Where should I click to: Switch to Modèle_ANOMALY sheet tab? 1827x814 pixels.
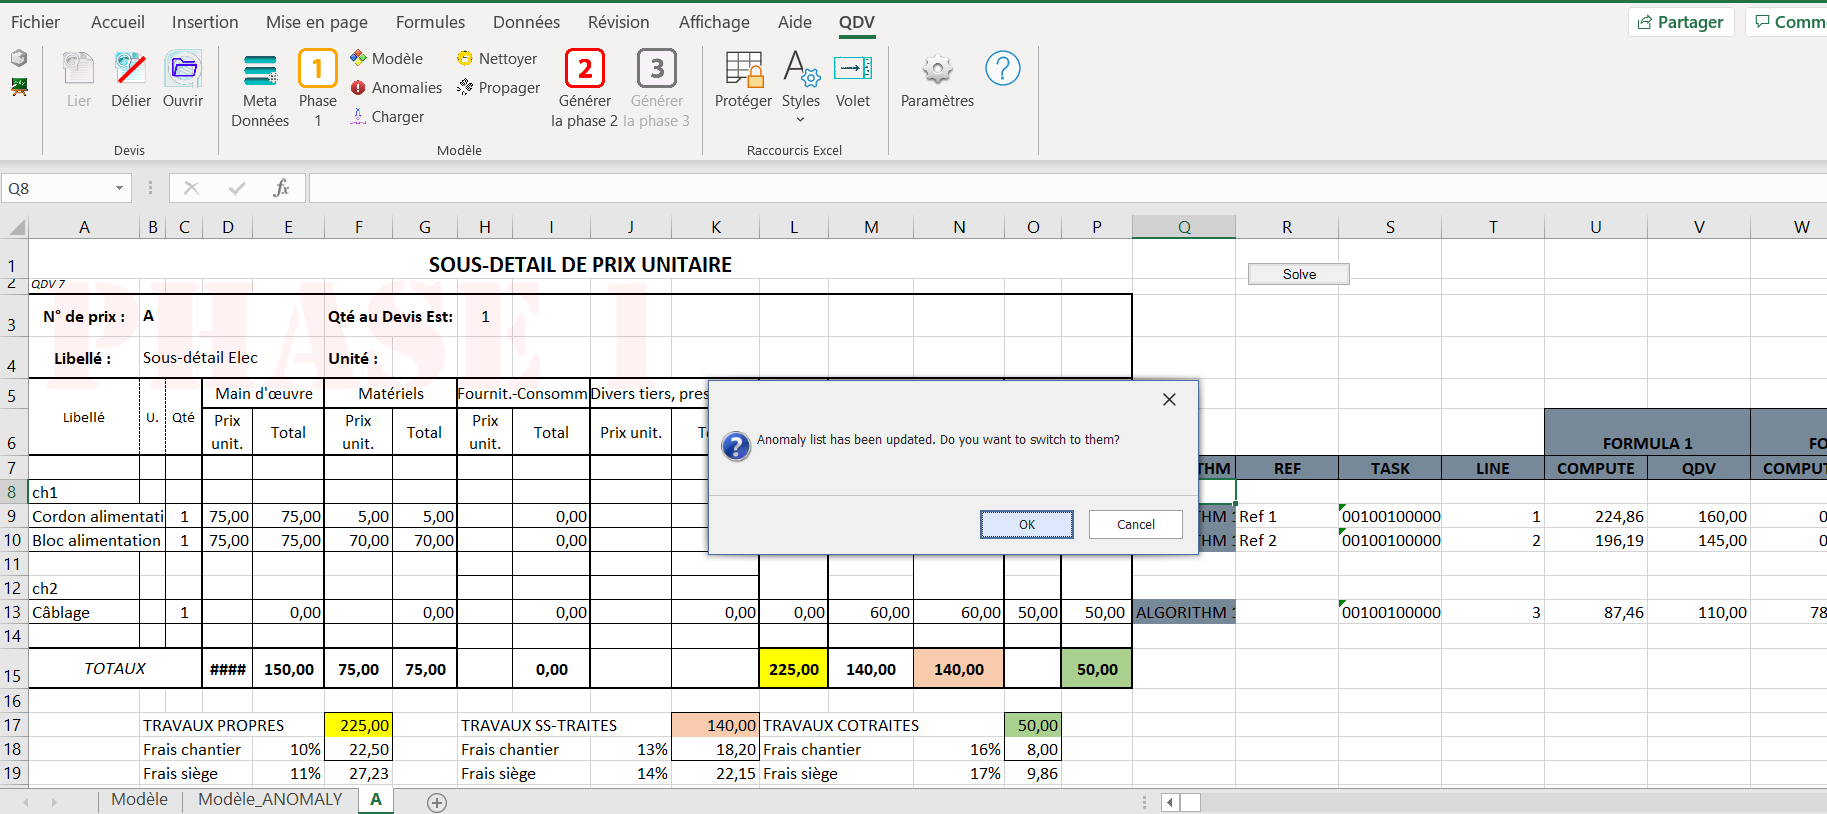click(x=270, y=800)
